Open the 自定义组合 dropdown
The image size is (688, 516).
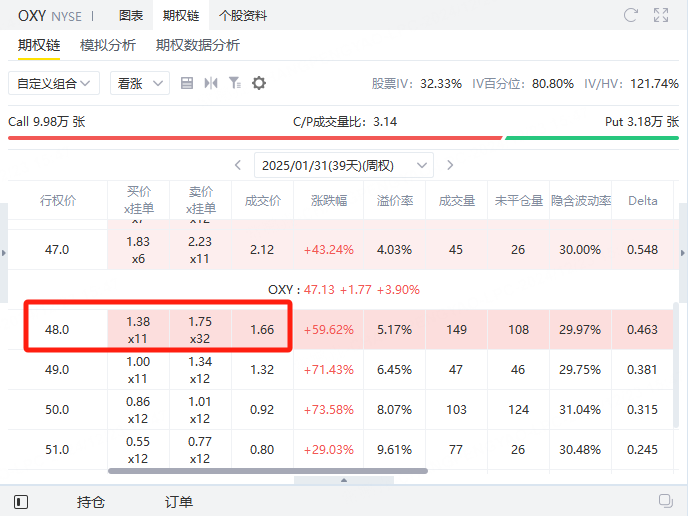54,83
